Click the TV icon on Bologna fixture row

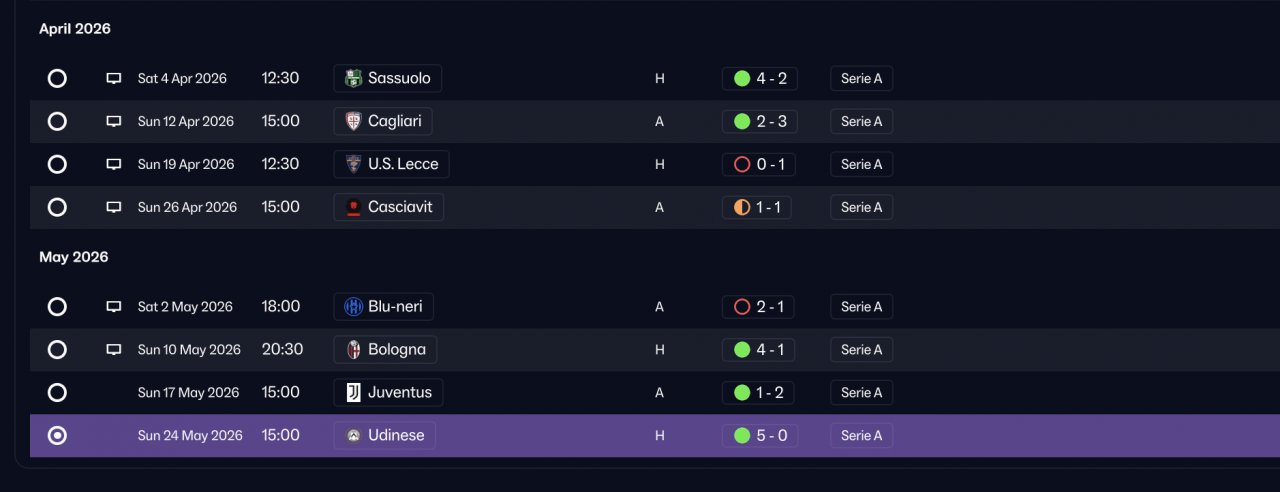pos(114,350)
